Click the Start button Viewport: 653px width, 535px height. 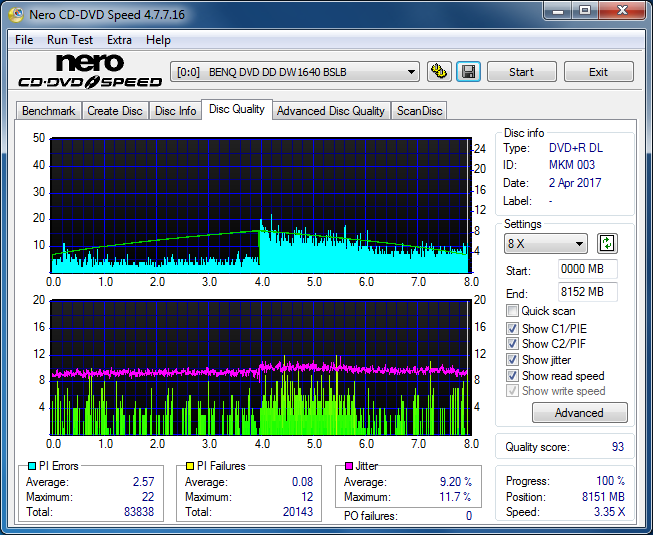(x=521, y=72)
